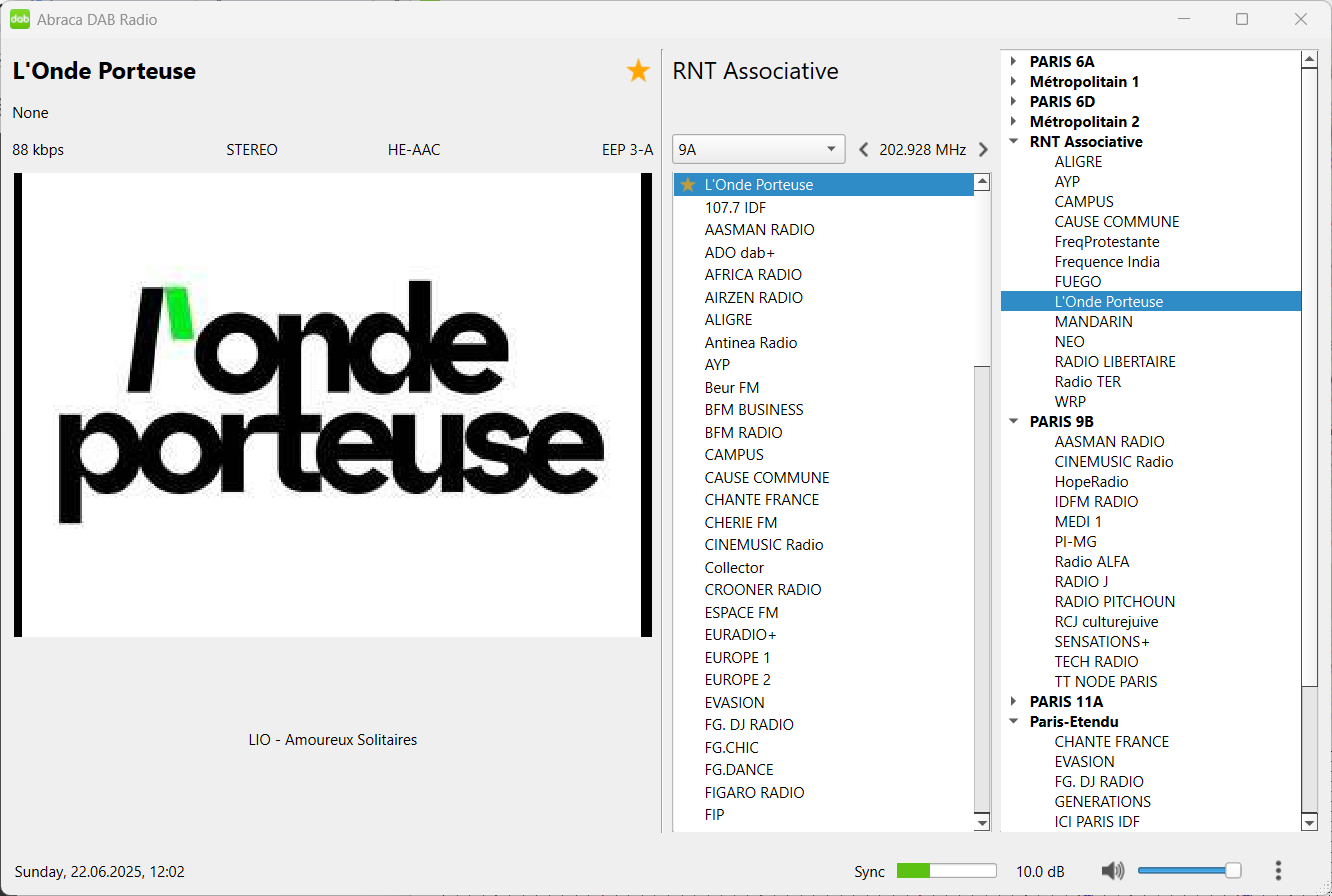
Task: Open the 9A channel dropdown
Action: 759,150
